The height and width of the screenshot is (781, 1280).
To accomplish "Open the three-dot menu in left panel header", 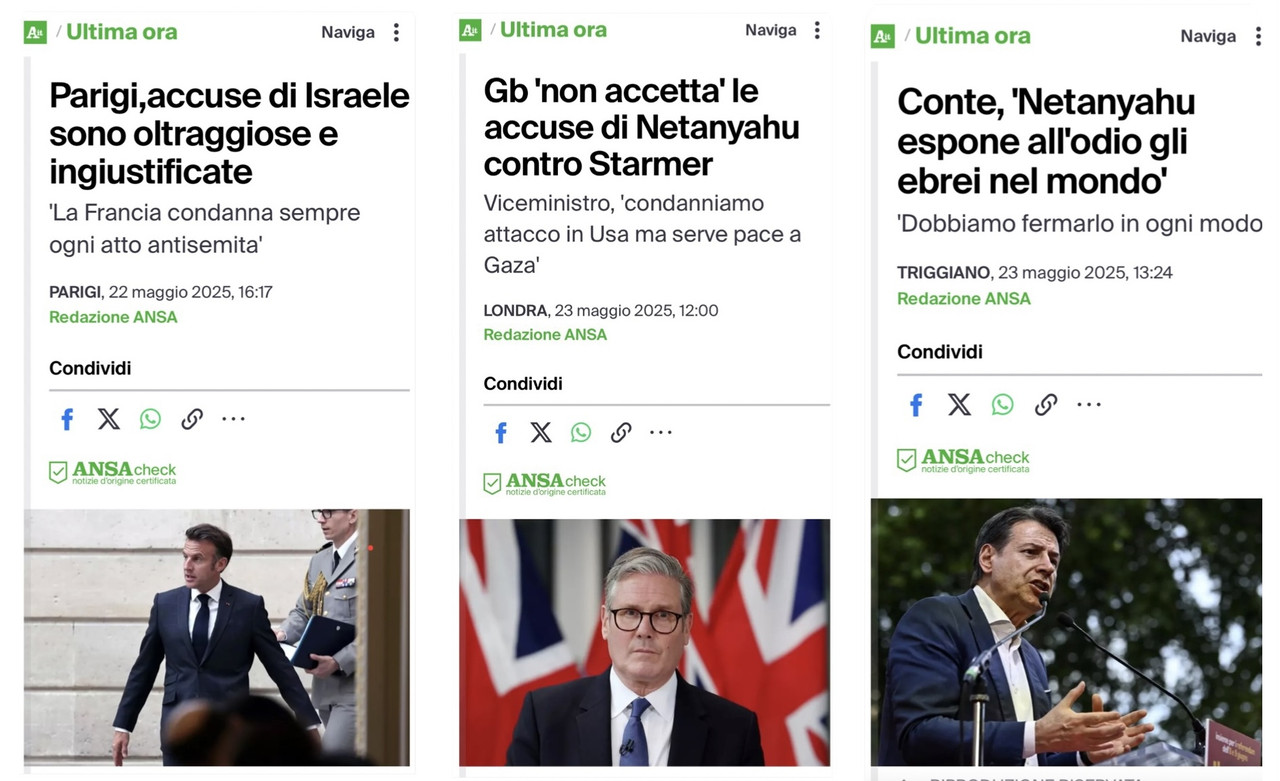I will tap(396, 32).
